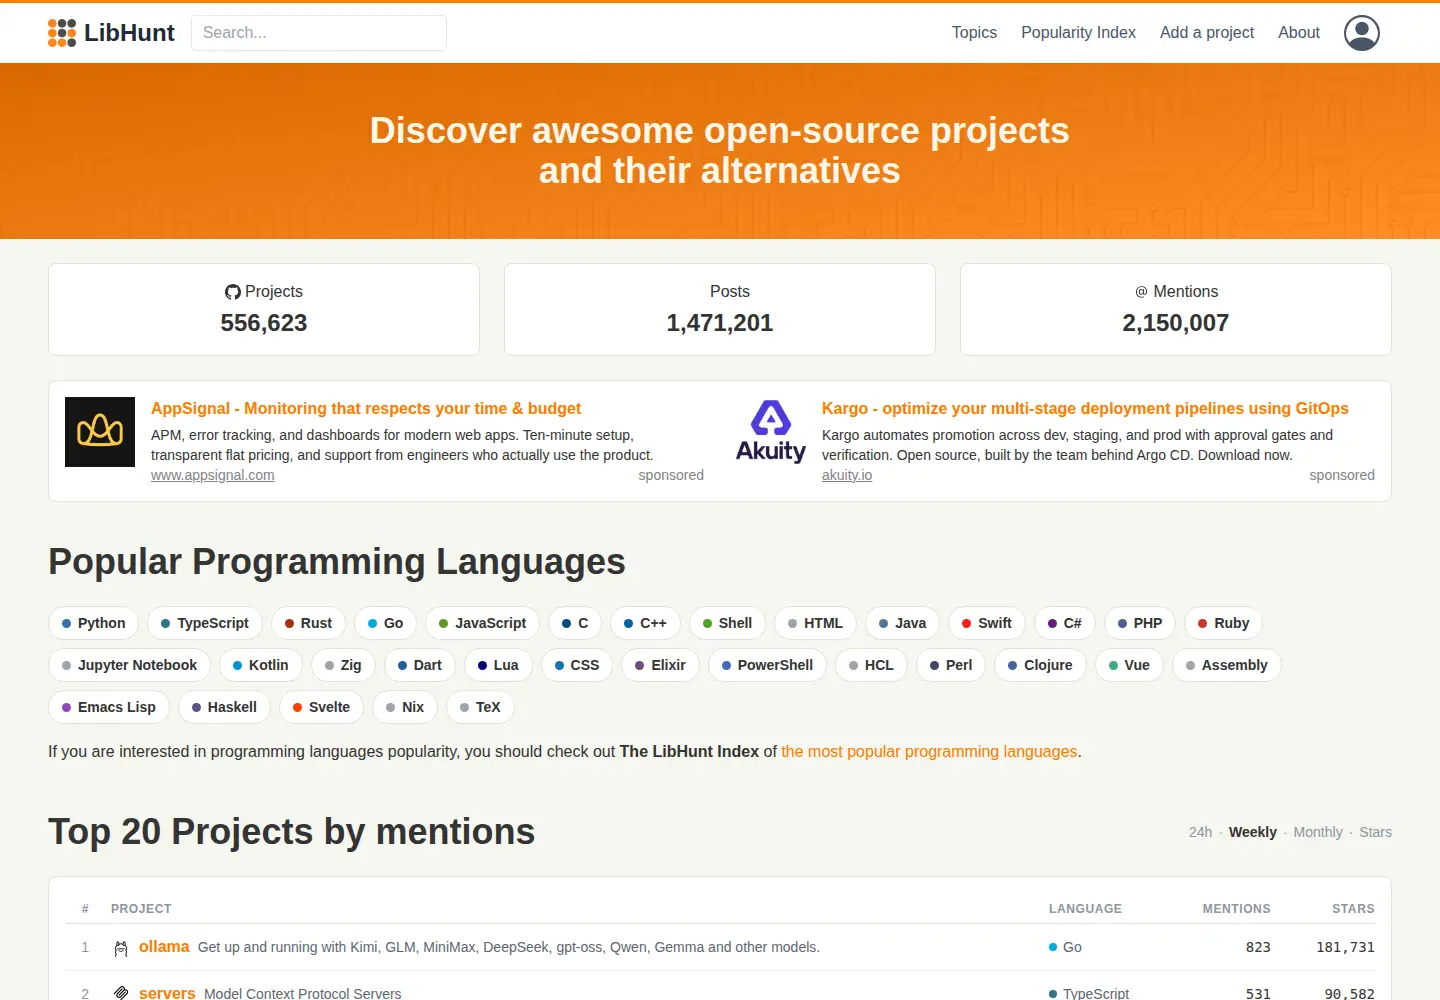The height and width of the screenshot is (1000, 1440).
Task: Pick the JavaScript language tag
Action: [x=482, y=623]
